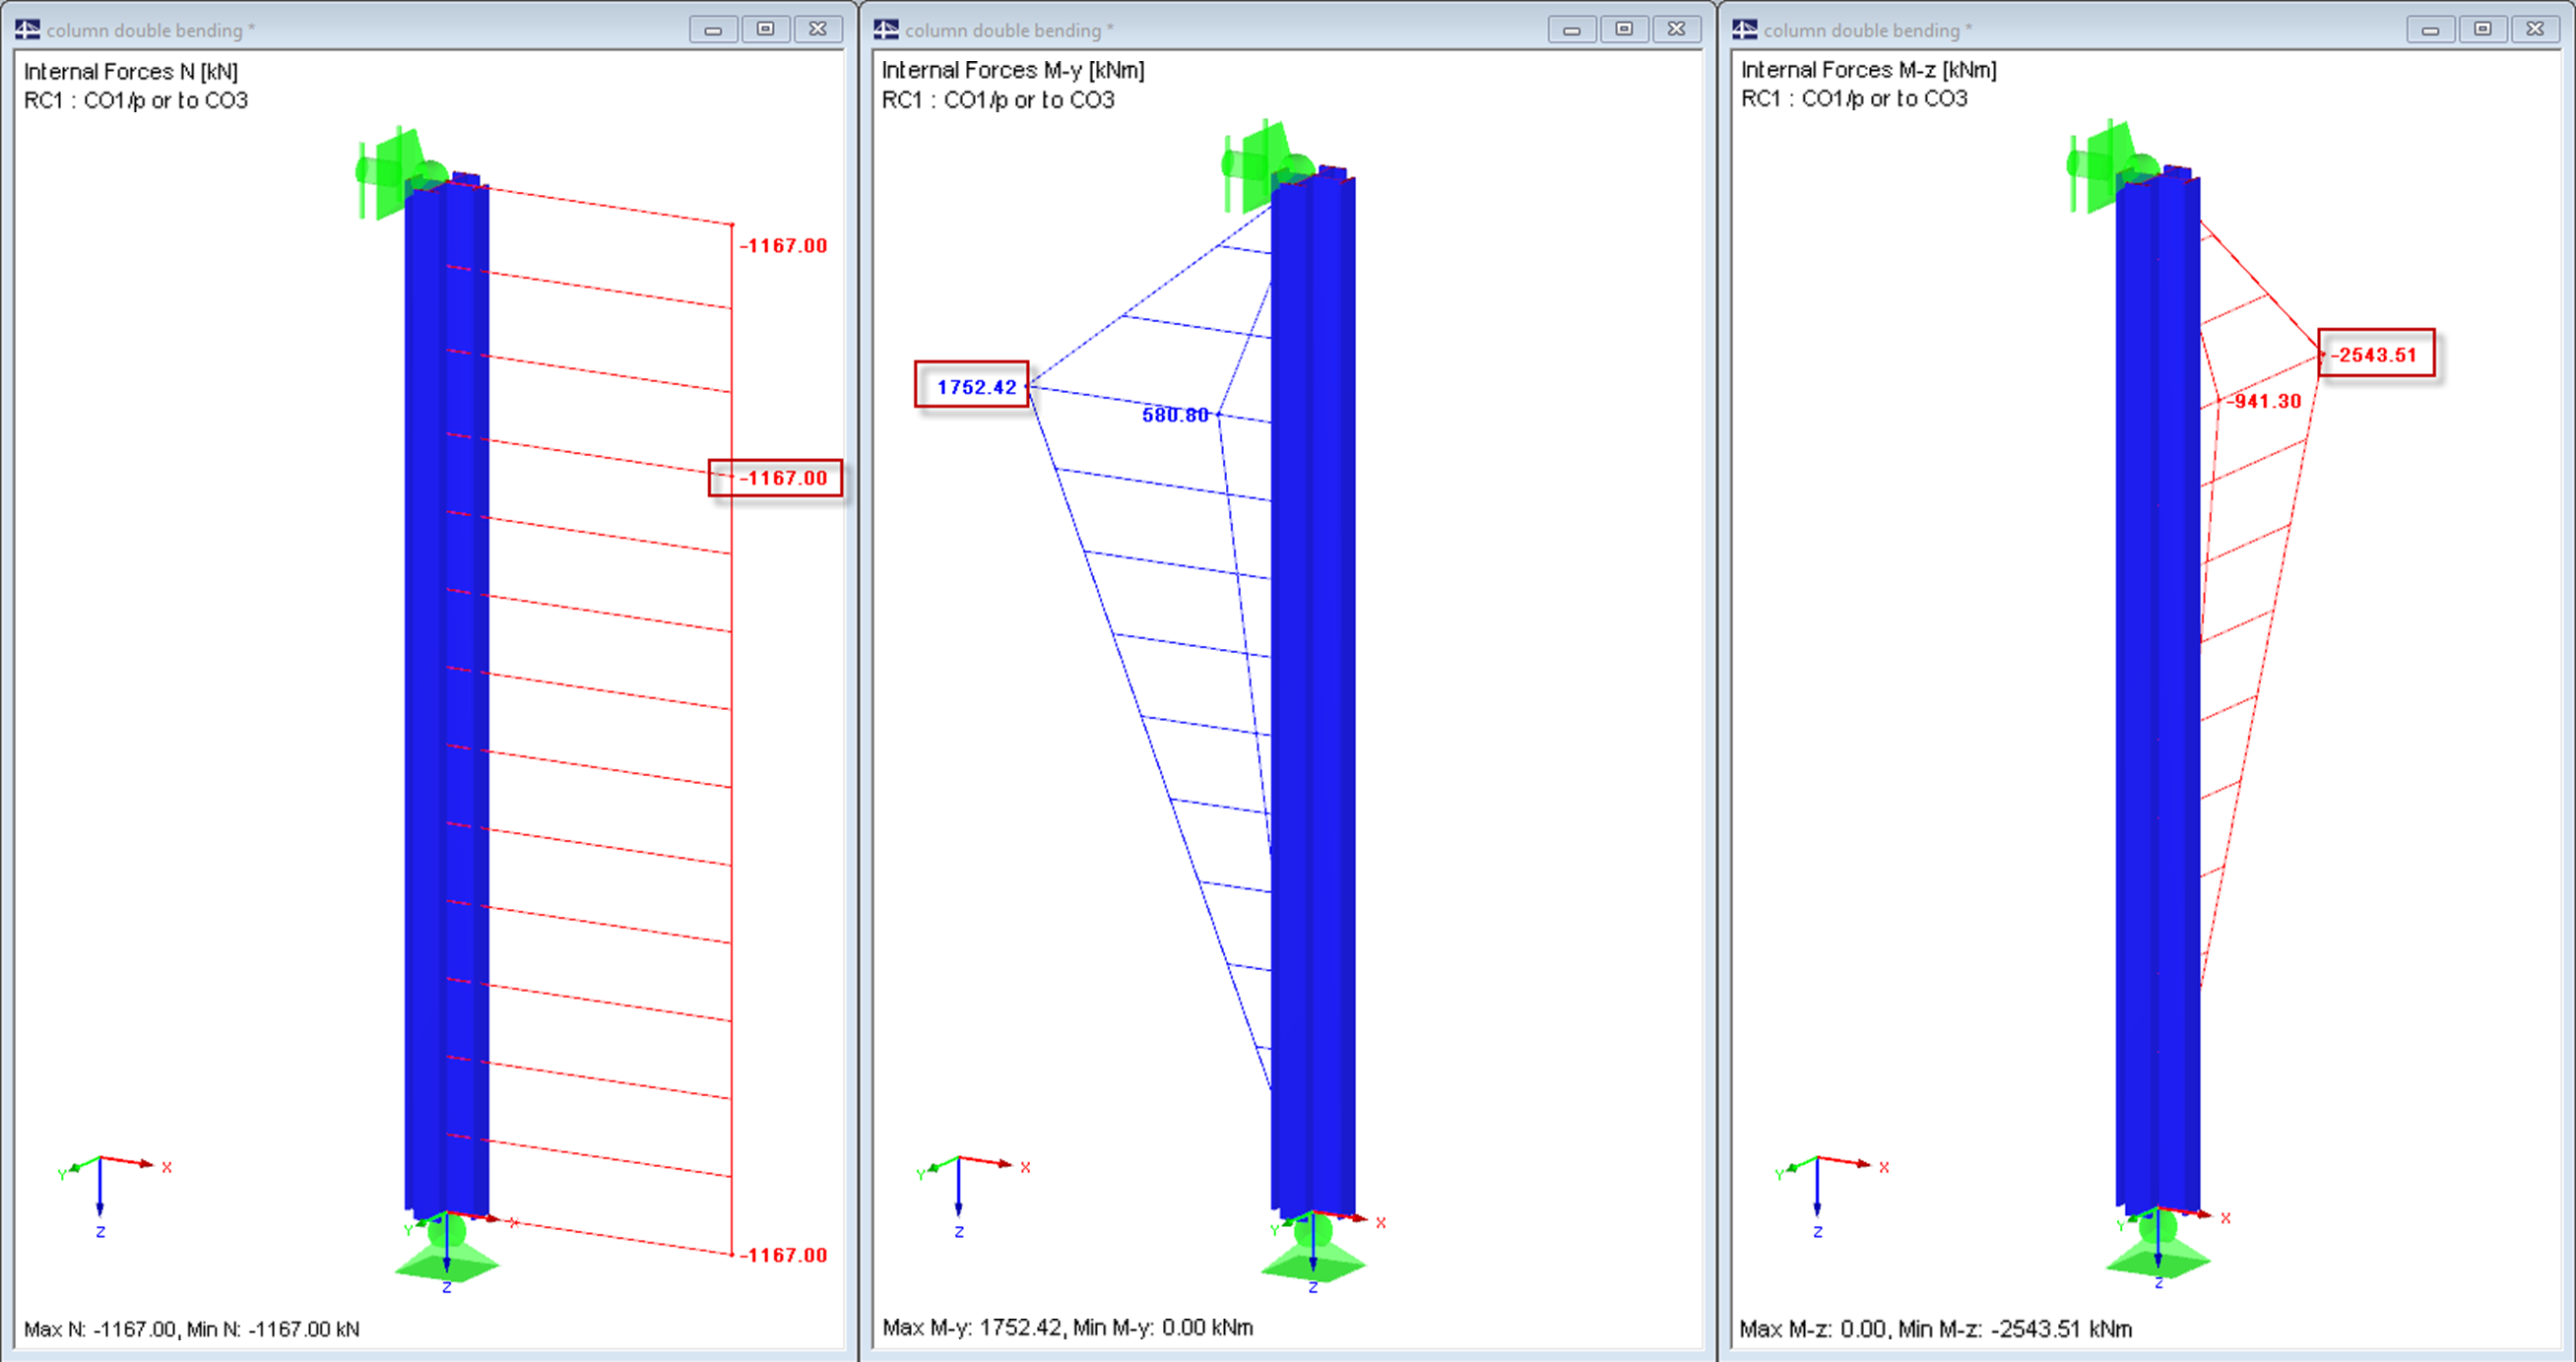The image size is (2576, 1362).
Task: Click app icon in M-y forces window title
Action: (886, 30)
